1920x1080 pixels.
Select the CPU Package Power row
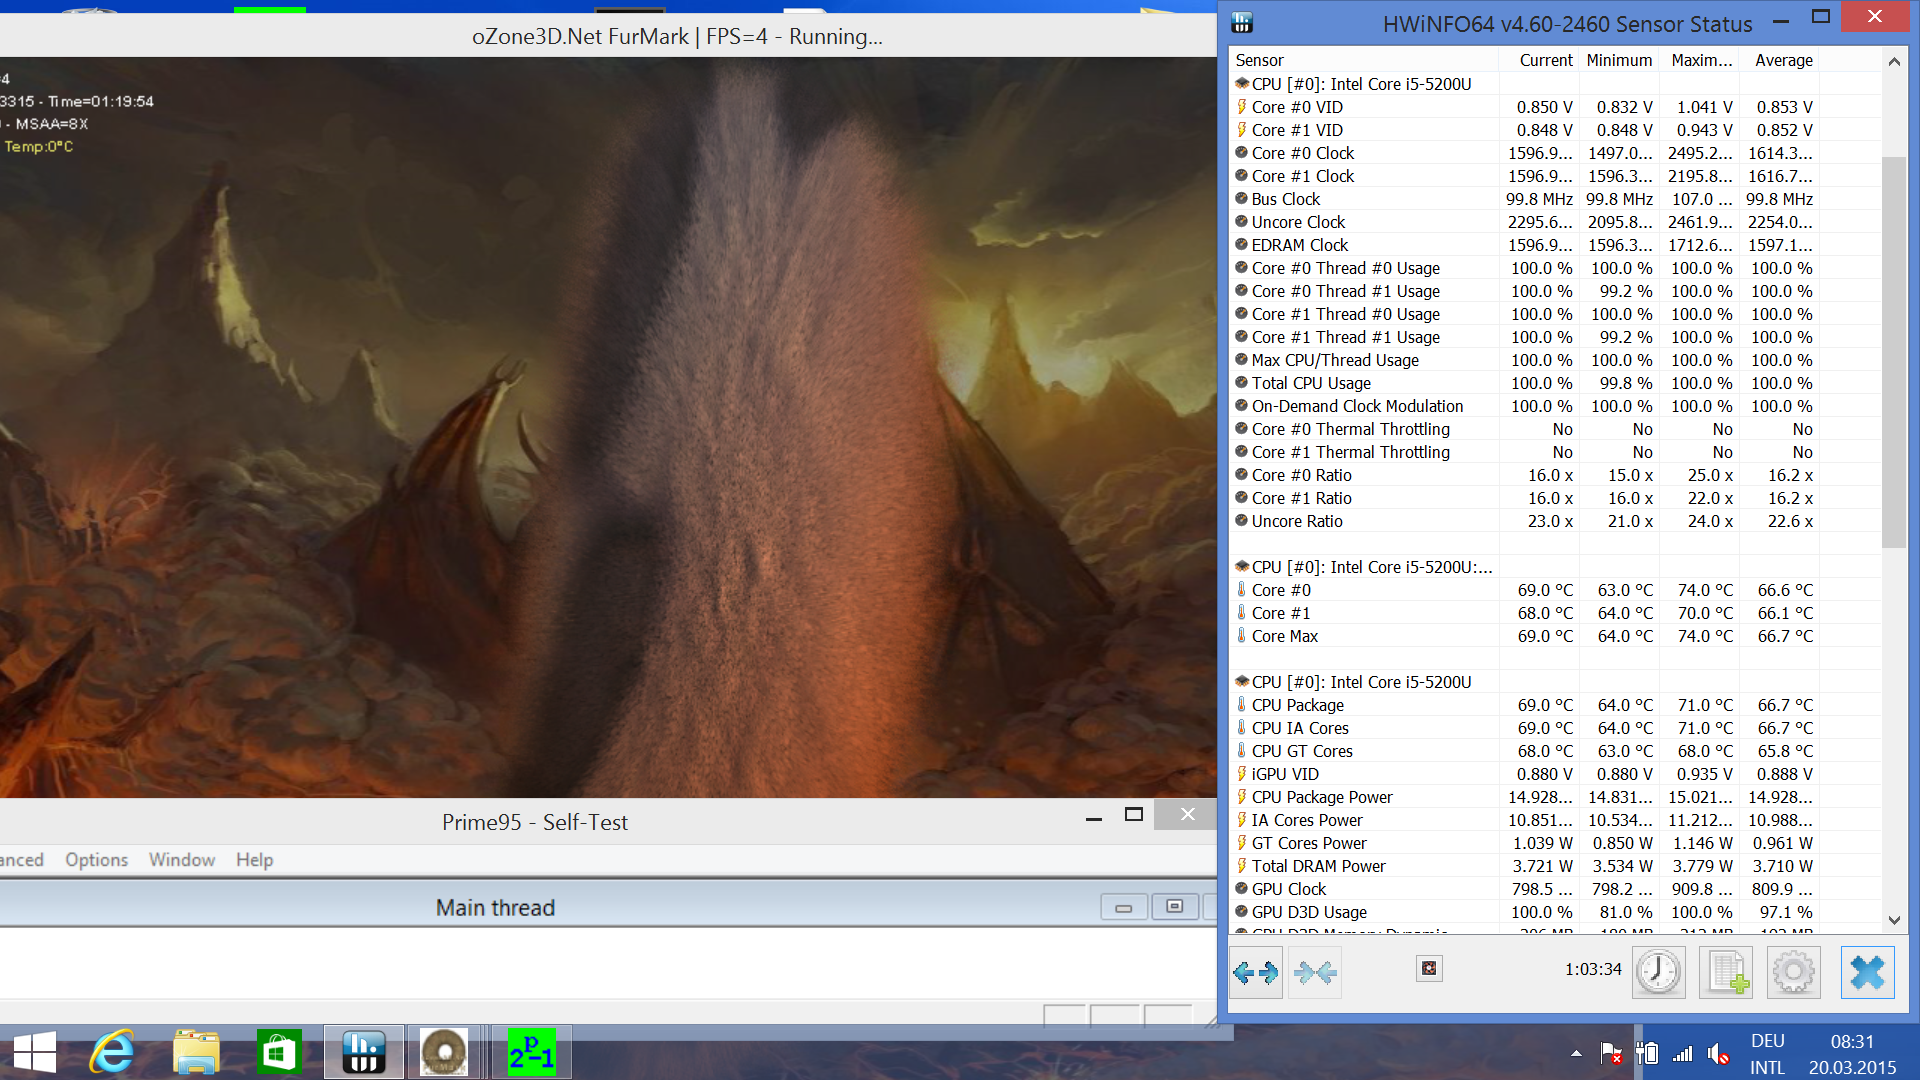click(x=1322, y=797)
